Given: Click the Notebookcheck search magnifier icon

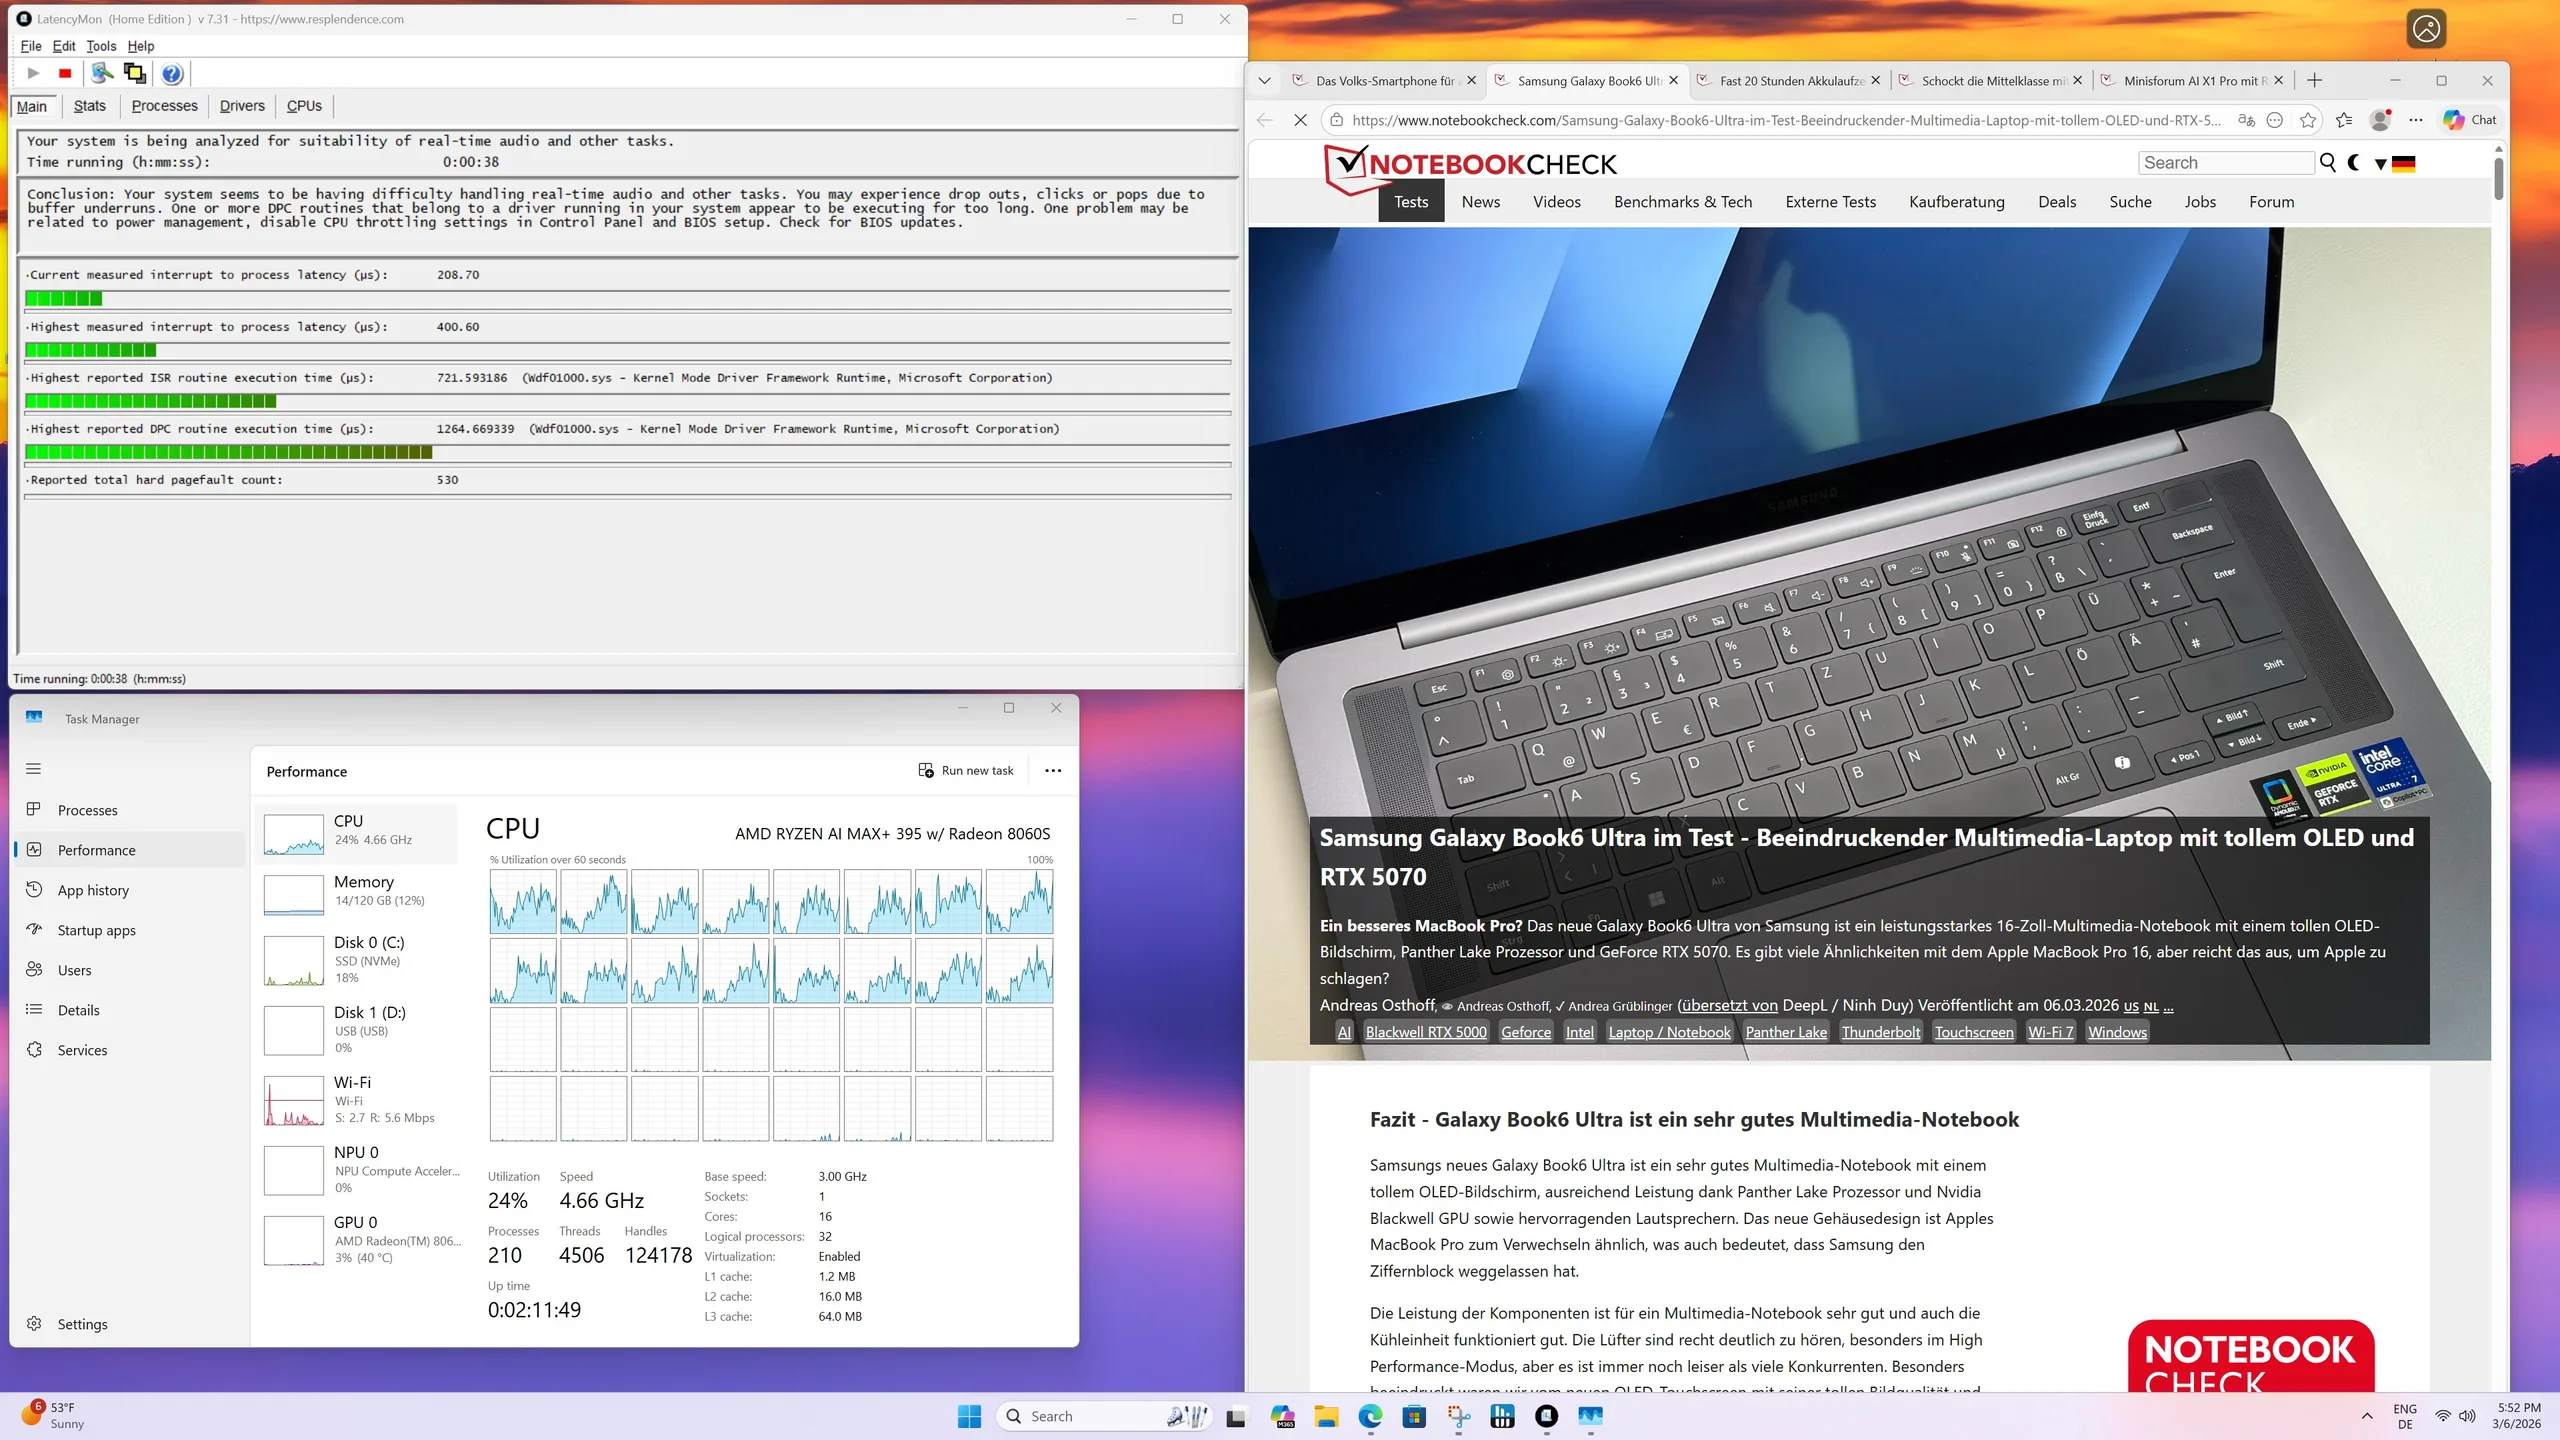Looking at the screenshot, I should tap(2328, 163).
